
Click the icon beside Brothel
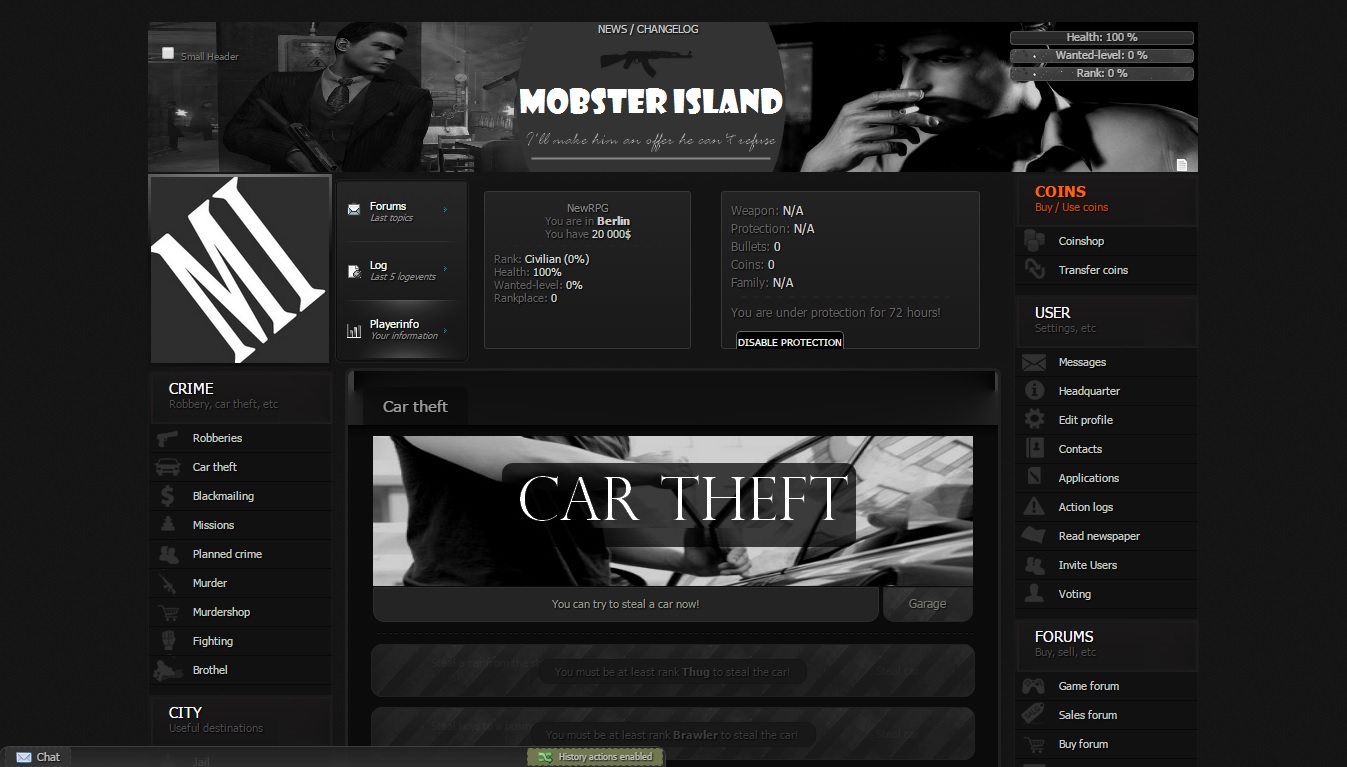click(166, 670)
